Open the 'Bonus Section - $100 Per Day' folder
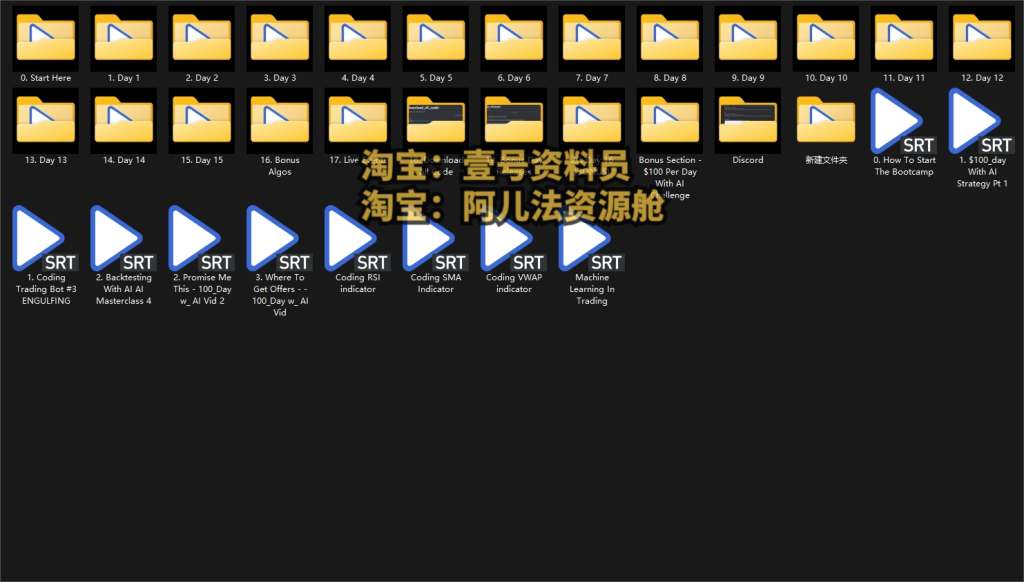This screenshot has height=582, width=1024. point(669,120)
